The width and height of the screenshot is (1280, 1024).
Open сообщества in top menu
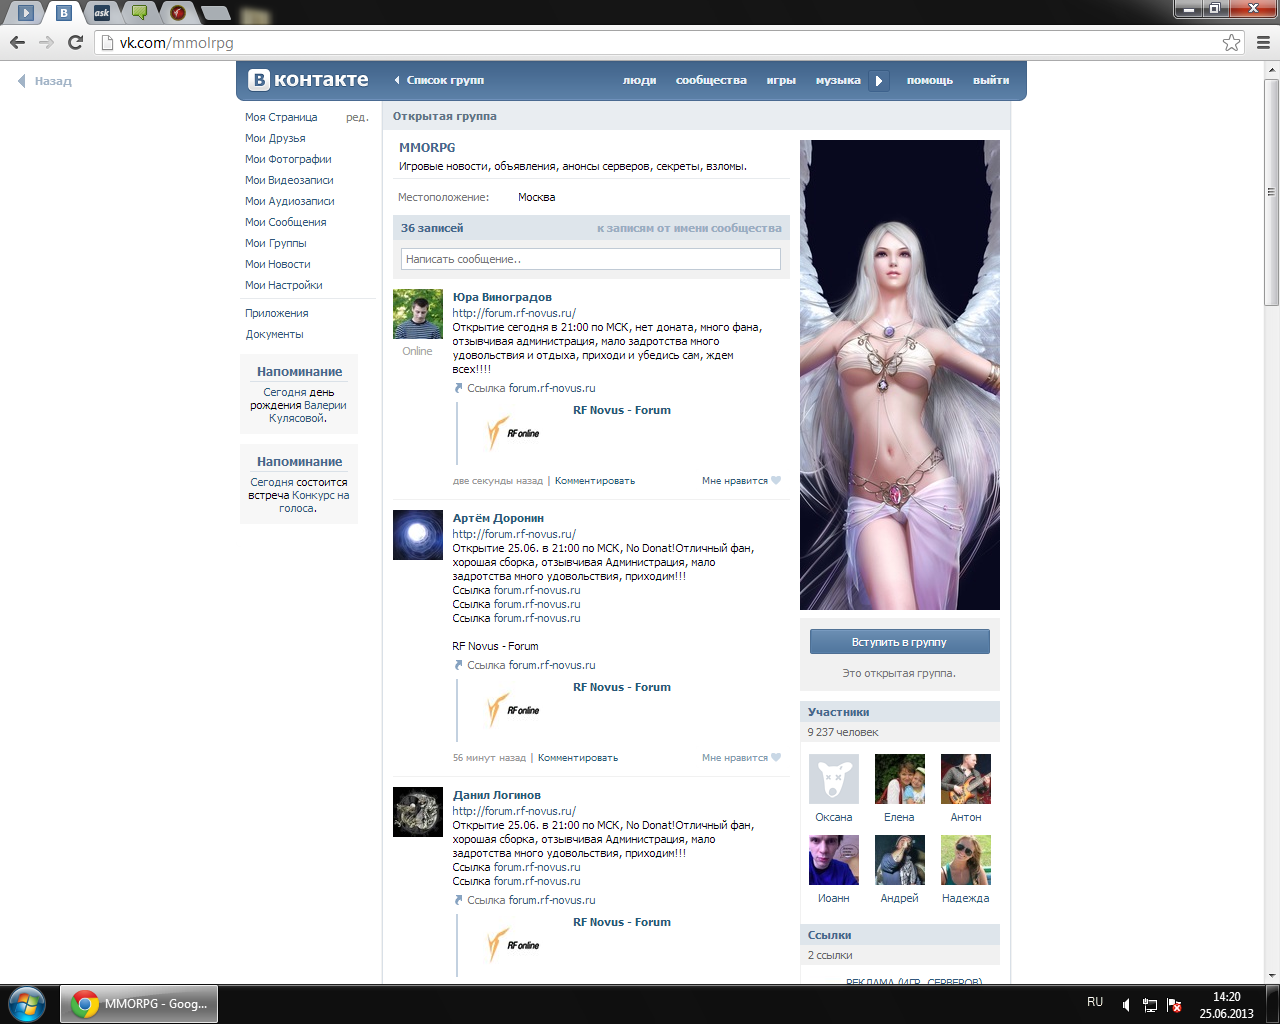point(711,80)
